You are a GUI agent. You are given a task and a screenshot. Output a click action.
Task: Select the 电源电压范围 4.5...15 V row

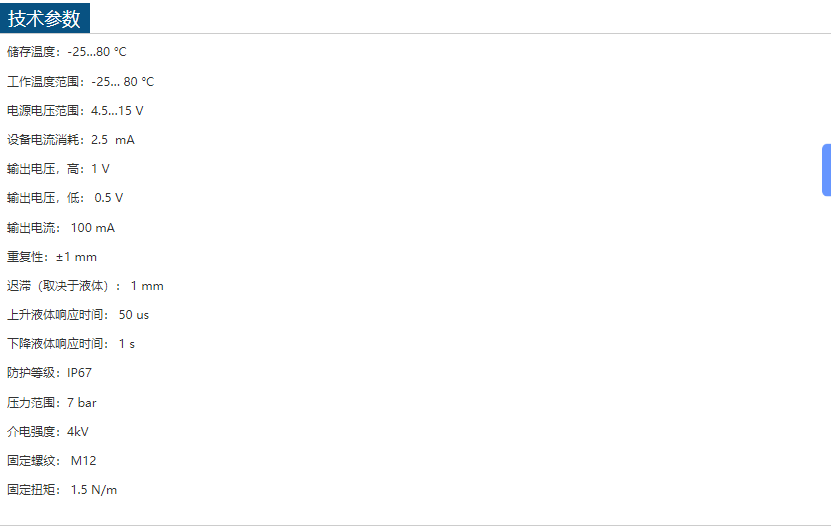[75, 110]
